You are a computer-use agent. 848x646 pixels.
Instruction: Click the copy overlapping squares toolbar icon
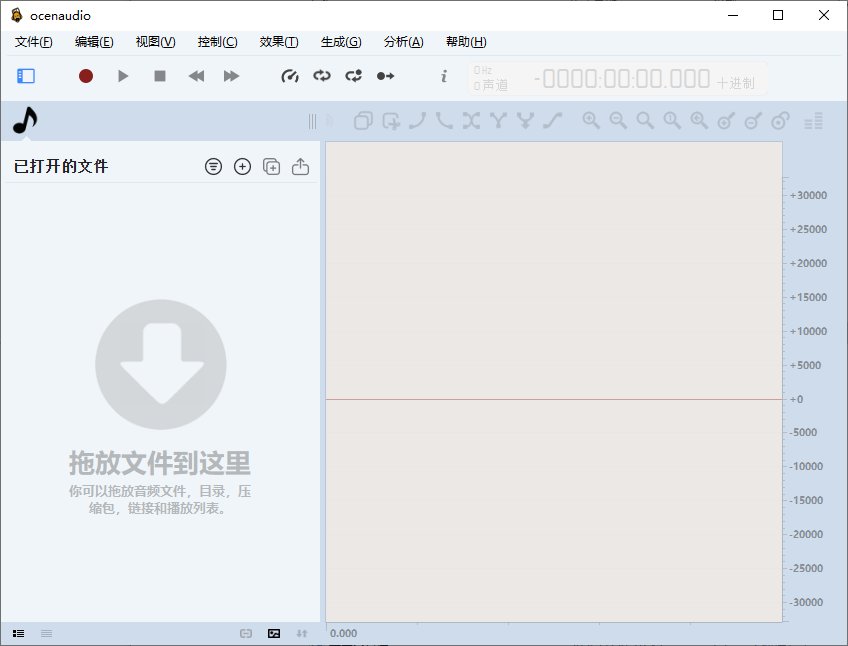pos(363,121)
